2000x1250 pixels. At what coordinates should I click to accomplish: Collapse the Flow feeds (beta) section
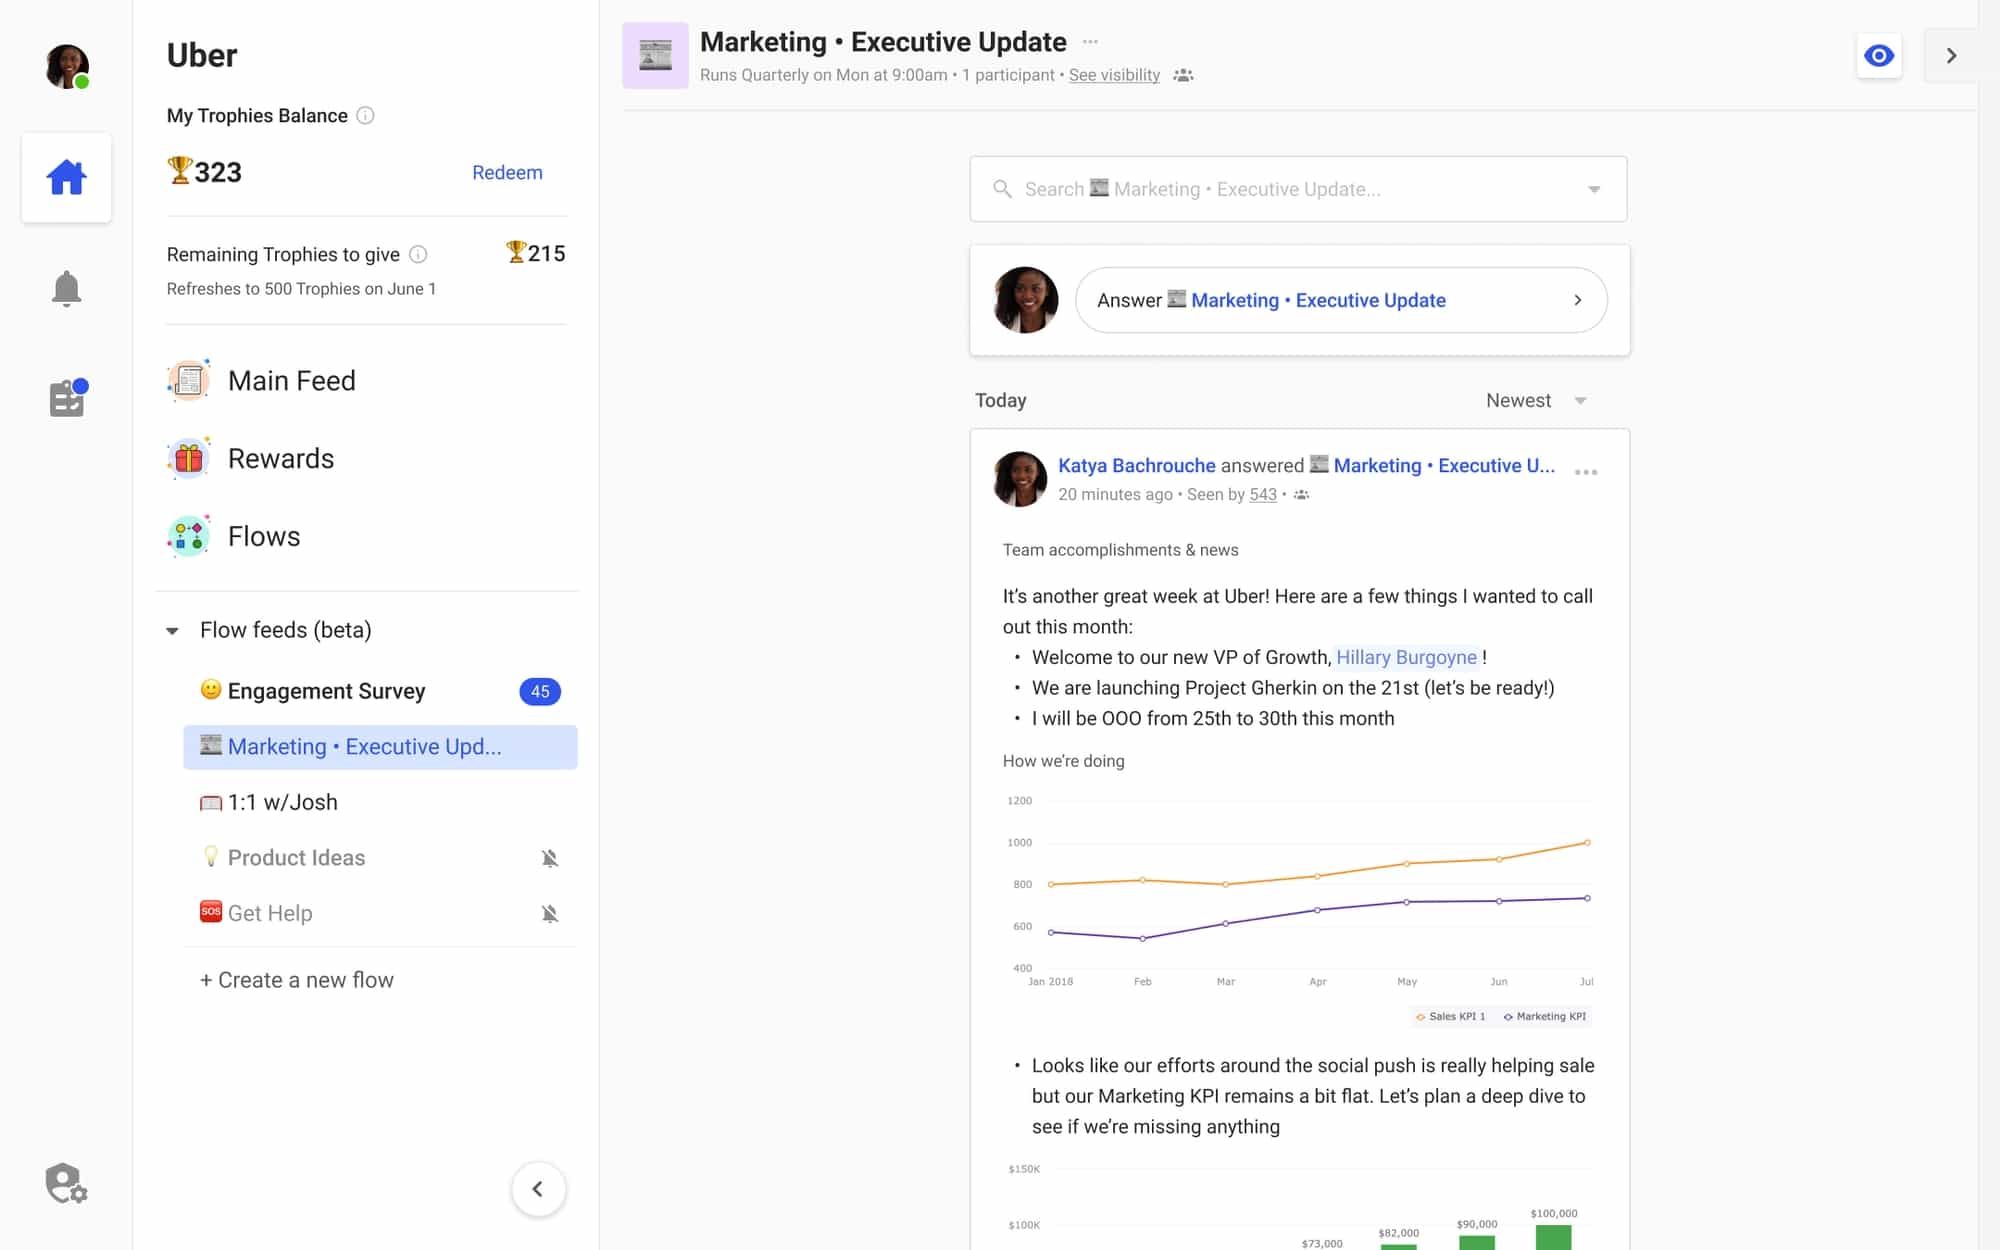point(172,630)
